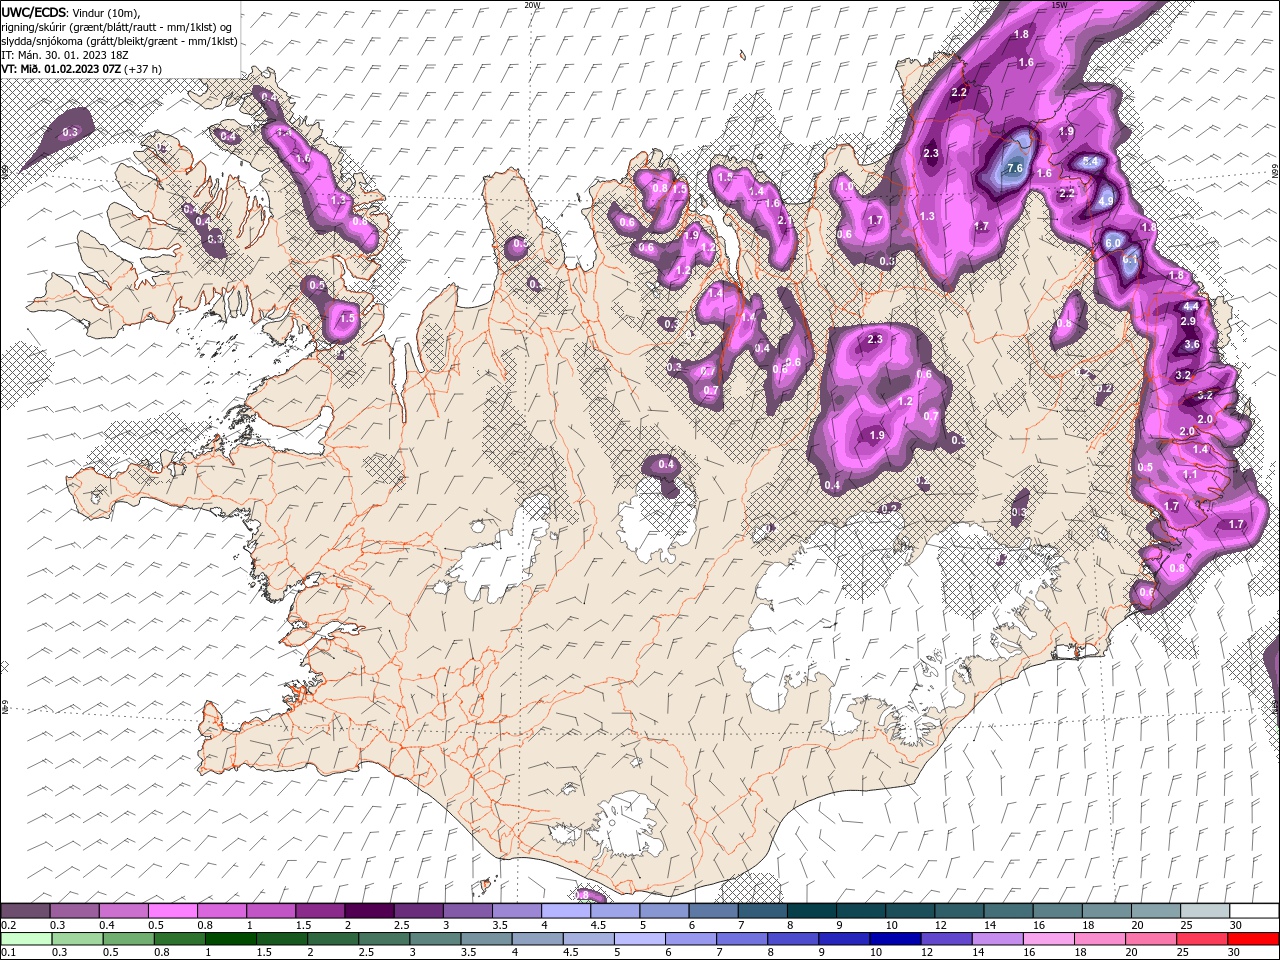Click the 2.9 precipitation value on map
This screenshot has height=960, width=1280.
[x=1188, y=321]
